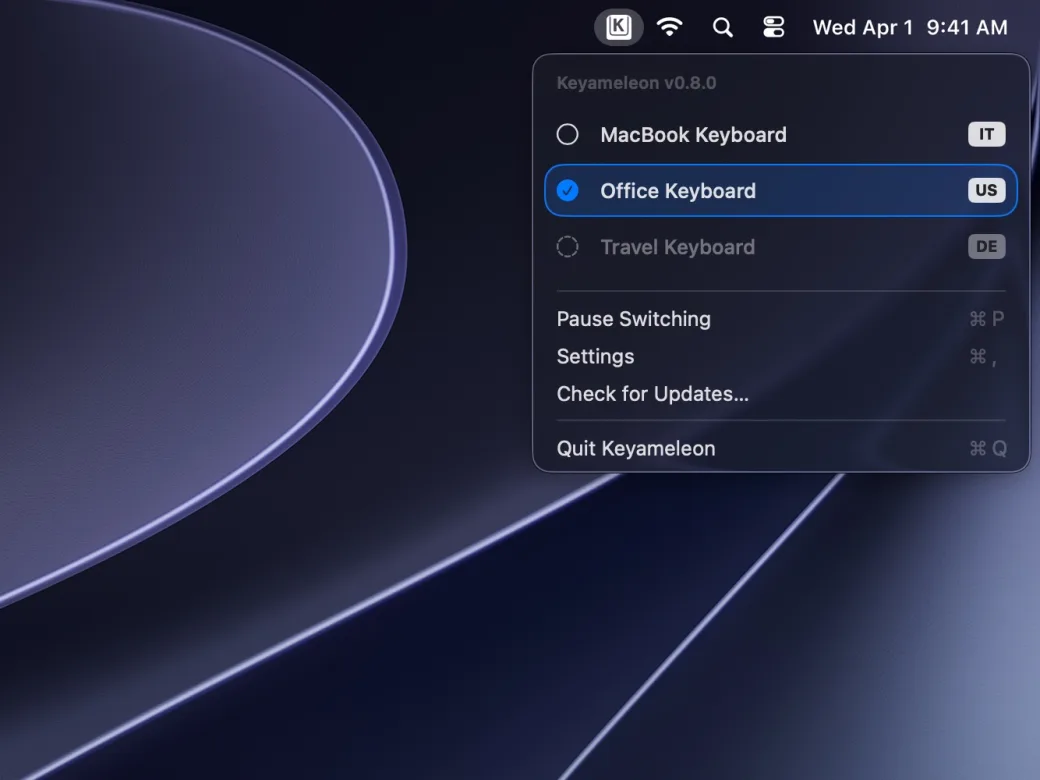The height and width of the screenshot is (780, 1040).
Task: Click the DE layout badge
Action: point(986,247)
